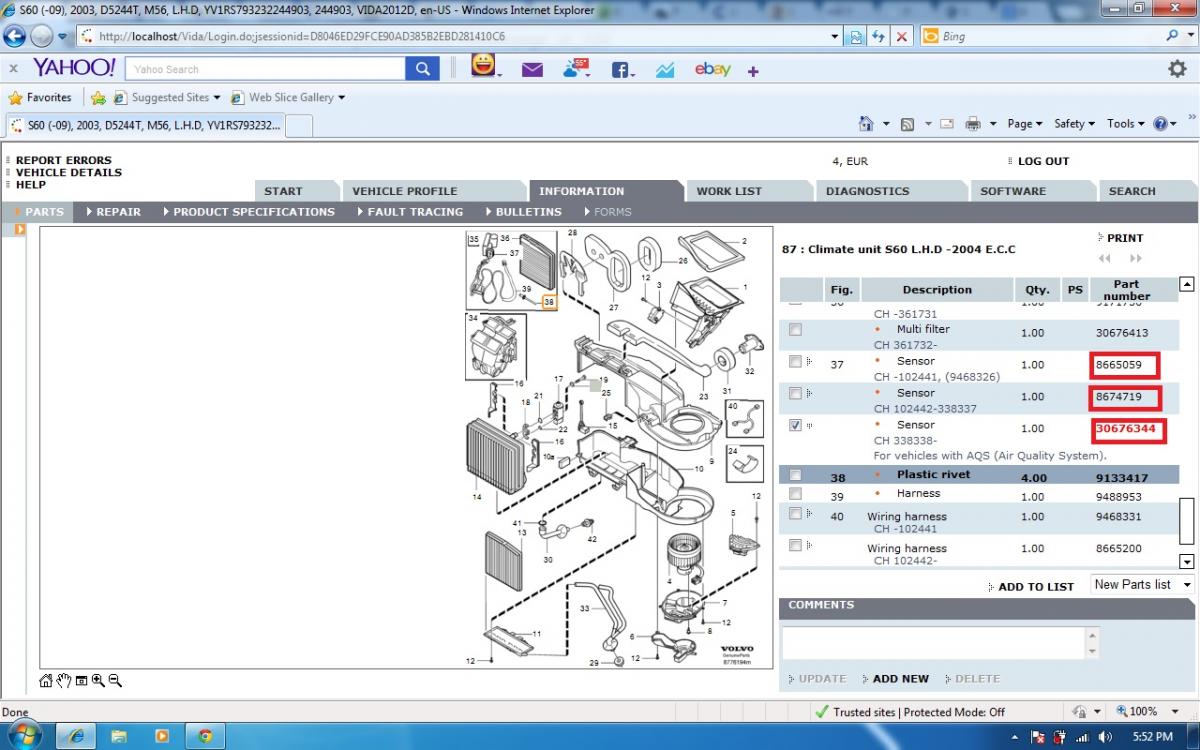The width and height of the screenshot is (1200, 750).
Task: Open the Page menu dropdown
Action: [1025, 124]
